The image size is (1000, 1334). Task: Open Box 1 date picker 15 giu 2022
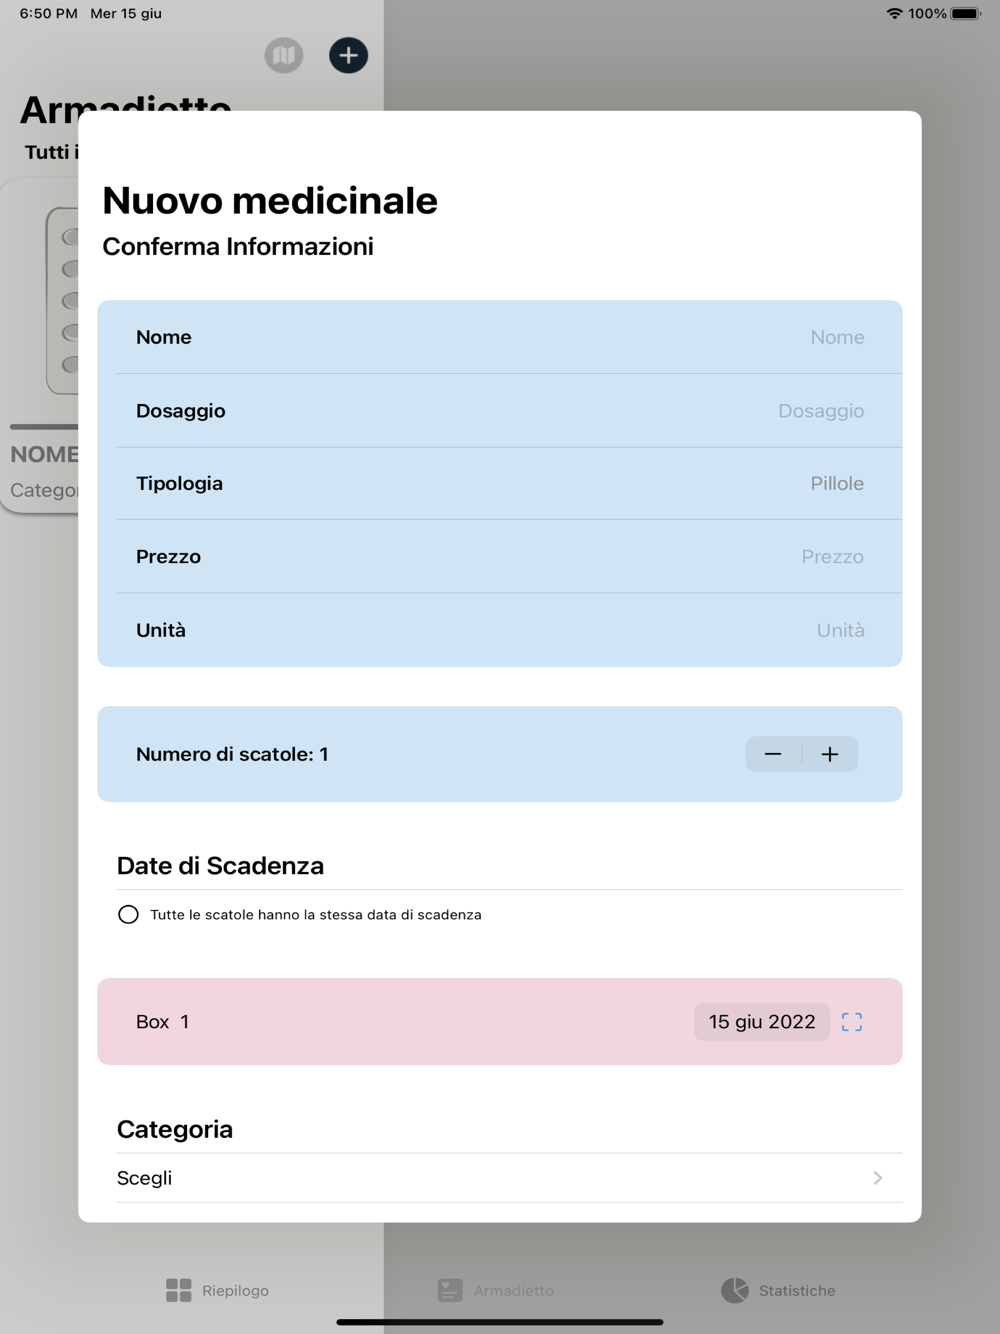pos(762,1022)
